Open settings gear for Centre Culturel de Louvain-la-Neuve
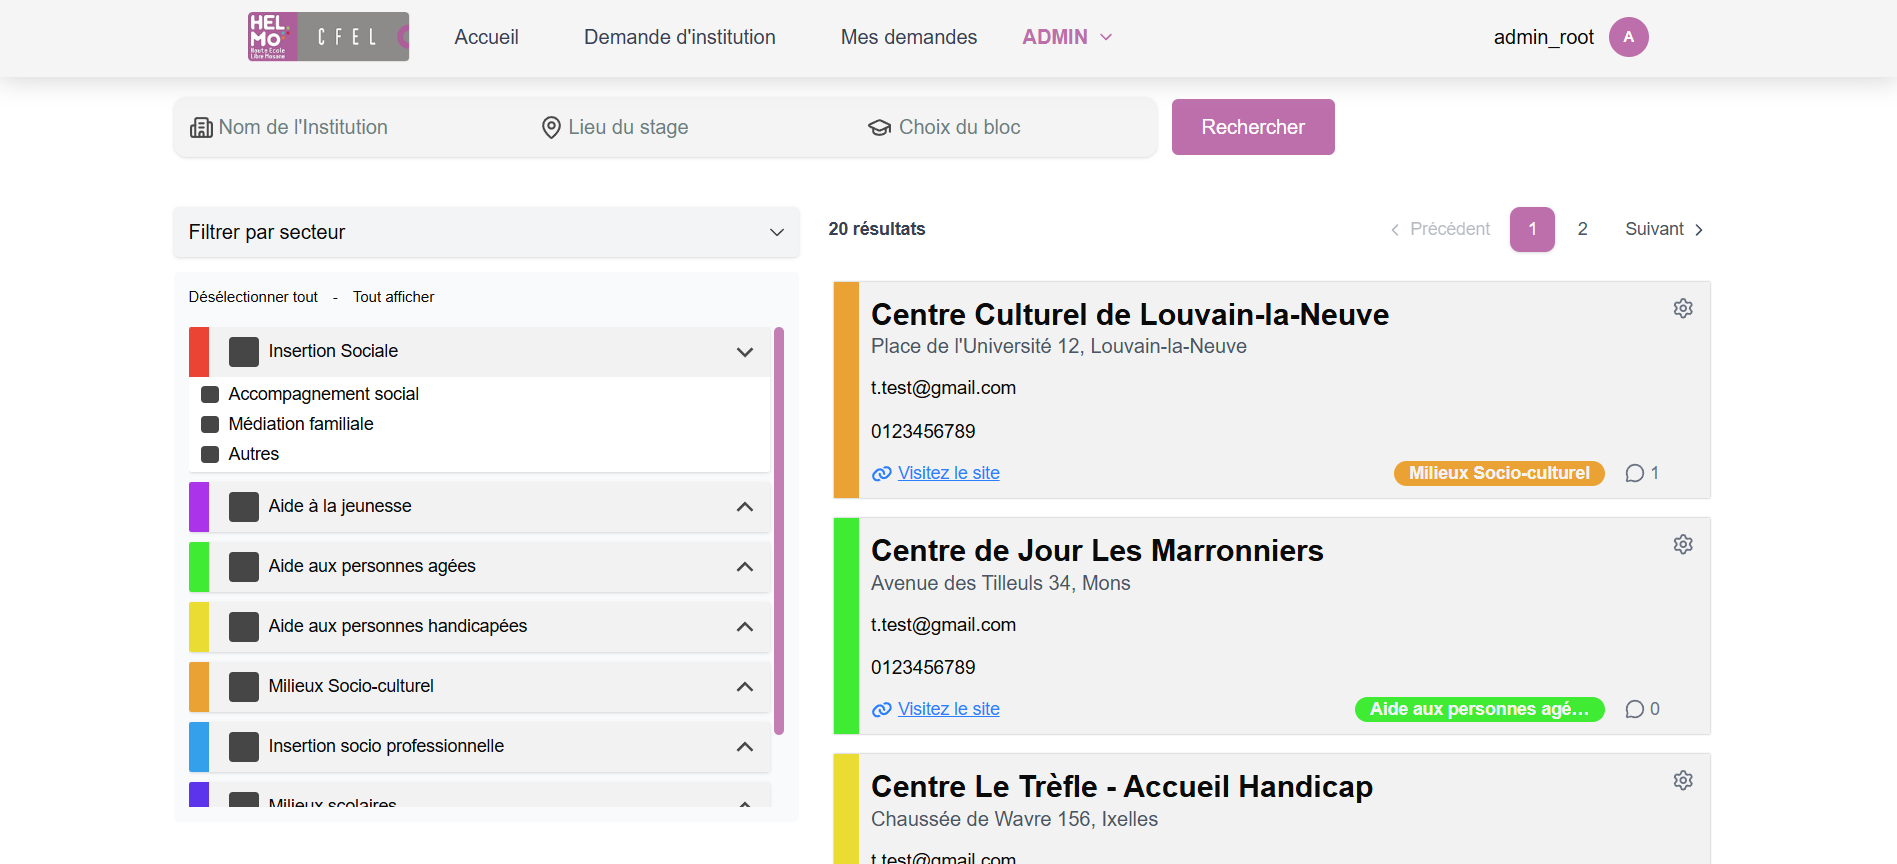The width and height of the screenshot is (1897, 864). [1683, 308]
